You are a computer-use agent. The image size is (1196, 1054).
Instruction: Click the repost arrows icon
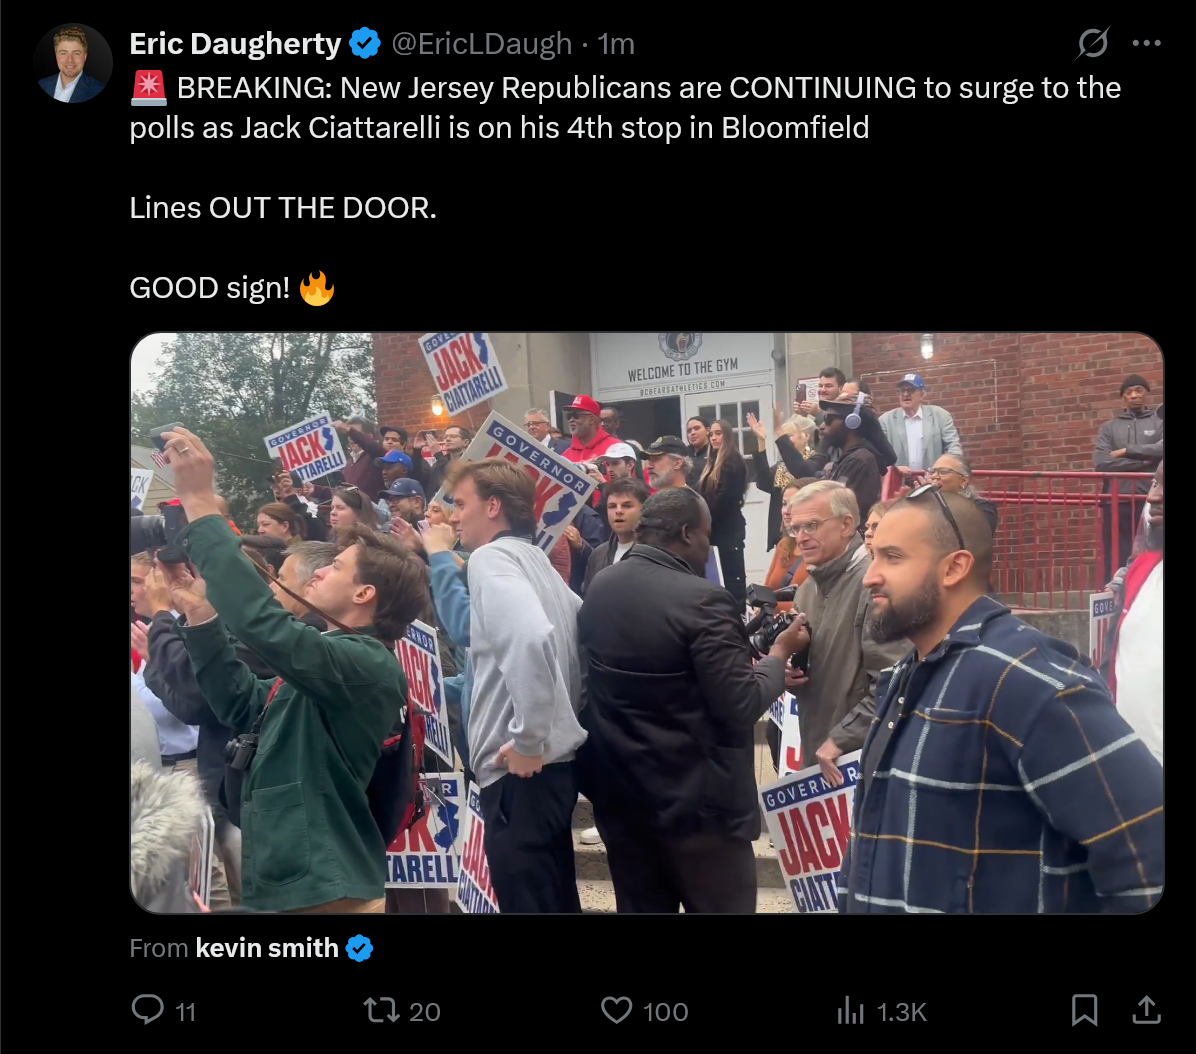381,1011
